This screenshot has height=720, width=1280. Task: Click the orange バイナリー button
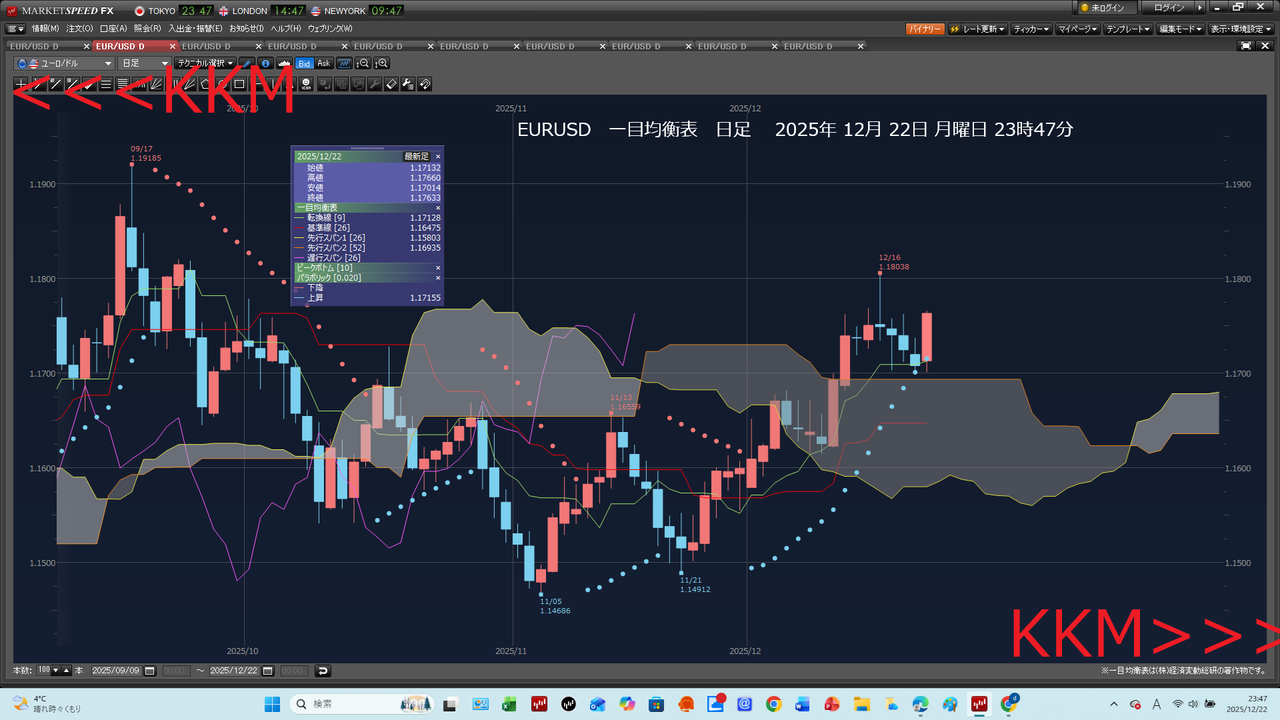(x=924, y=29)
